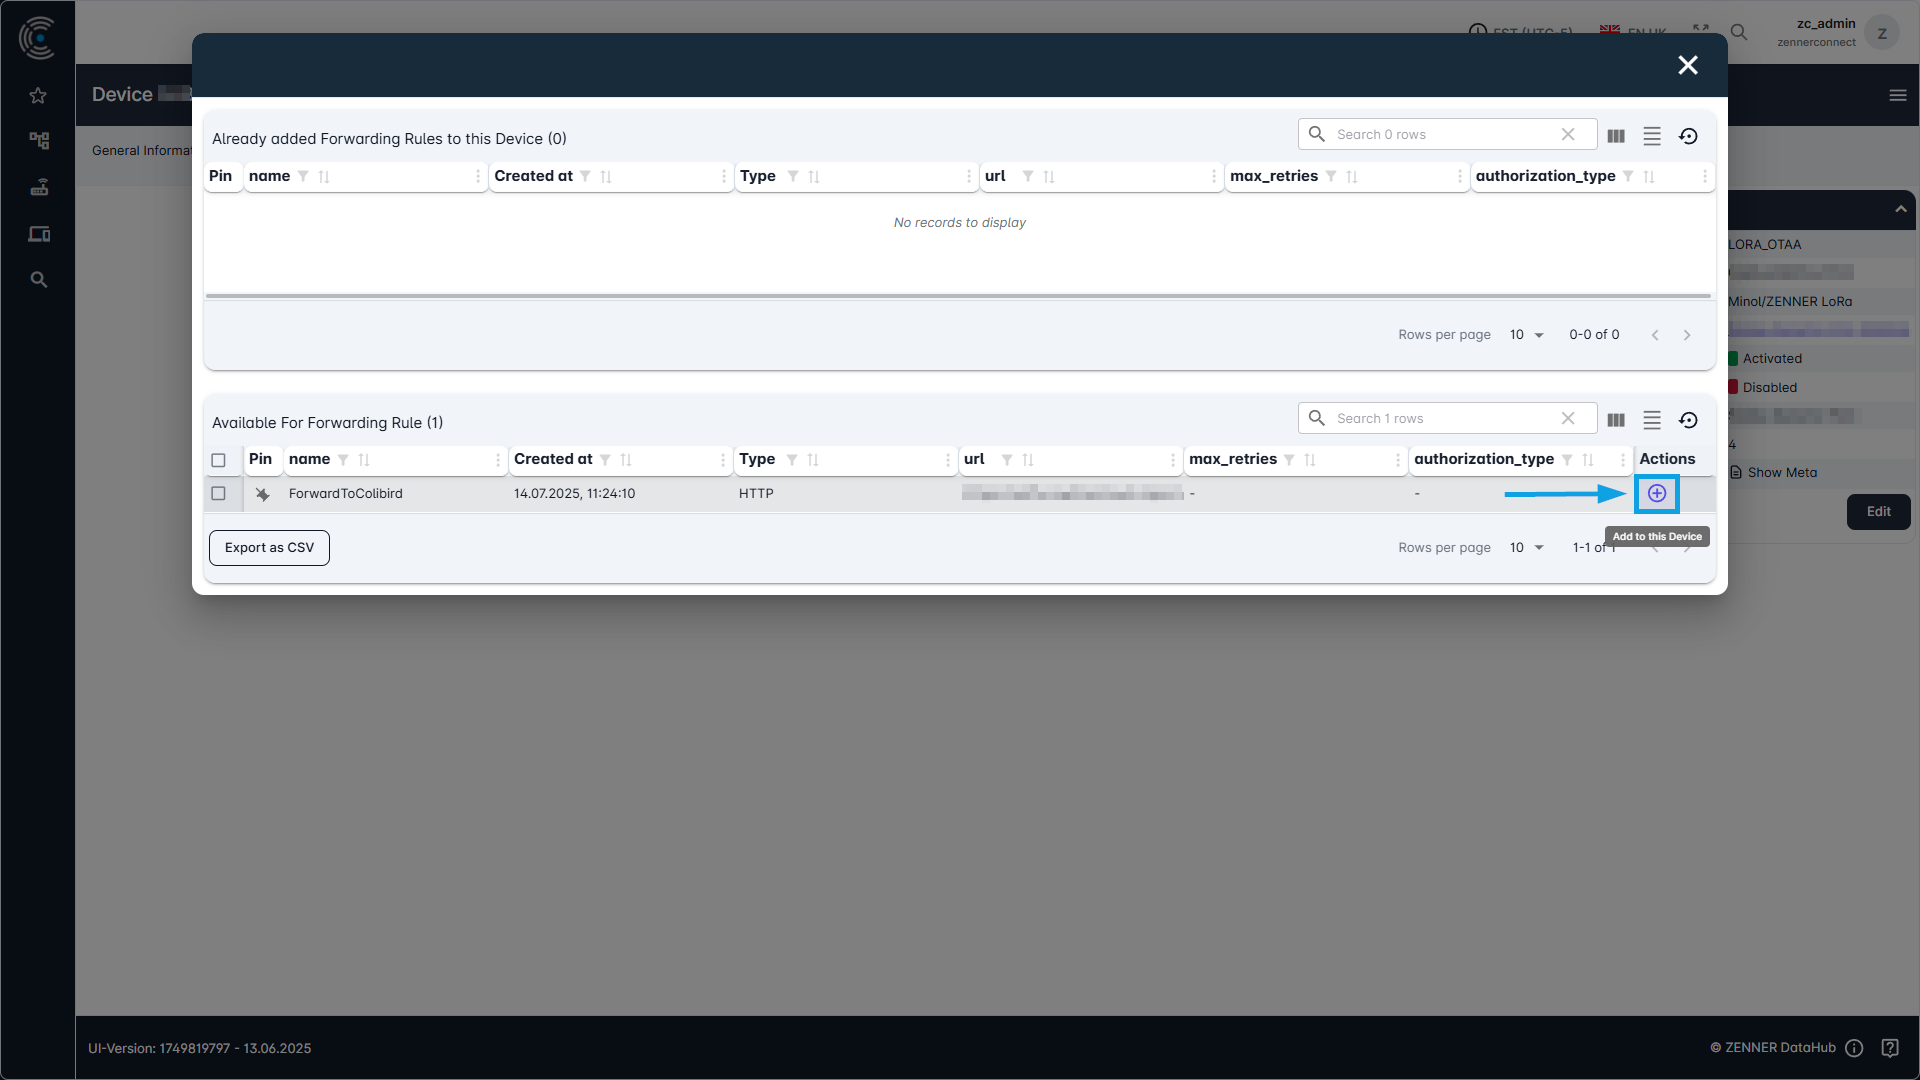Collapse the right info panel with the chevron
Image resolution: width=1920 pixels, height=1080 pixels.
click(x=1899, y=210)
